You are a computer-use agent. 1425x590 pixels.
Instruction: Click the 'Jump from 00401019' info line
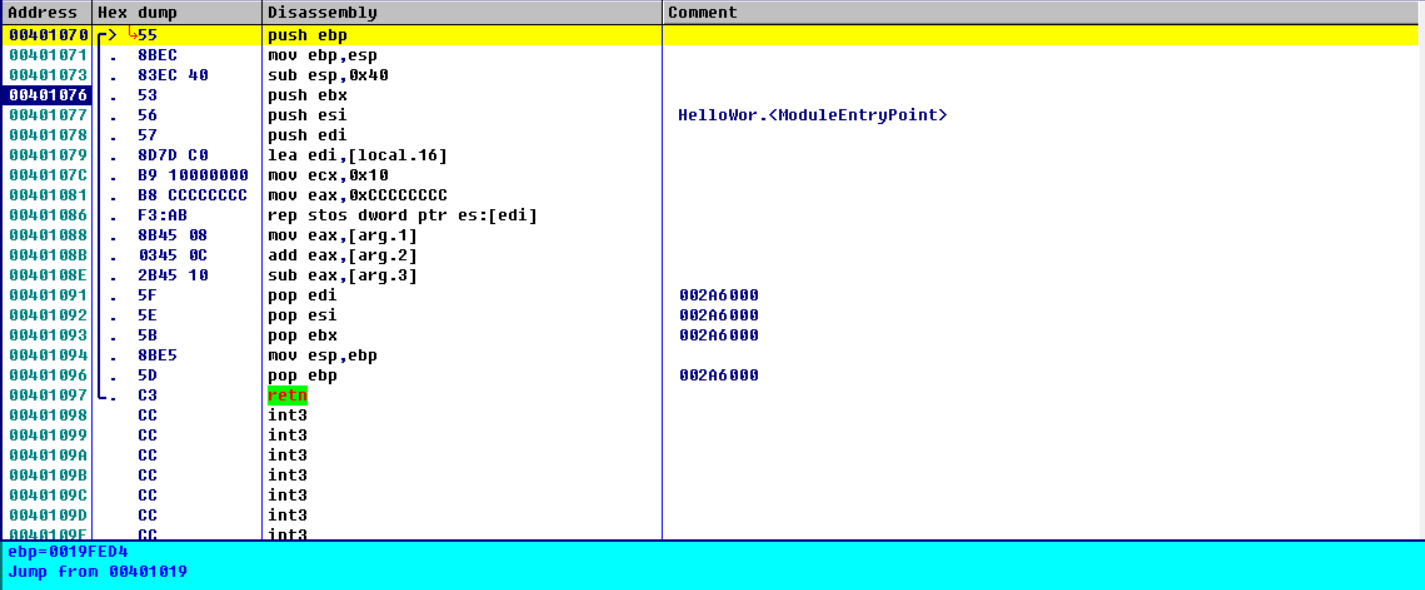97,572
